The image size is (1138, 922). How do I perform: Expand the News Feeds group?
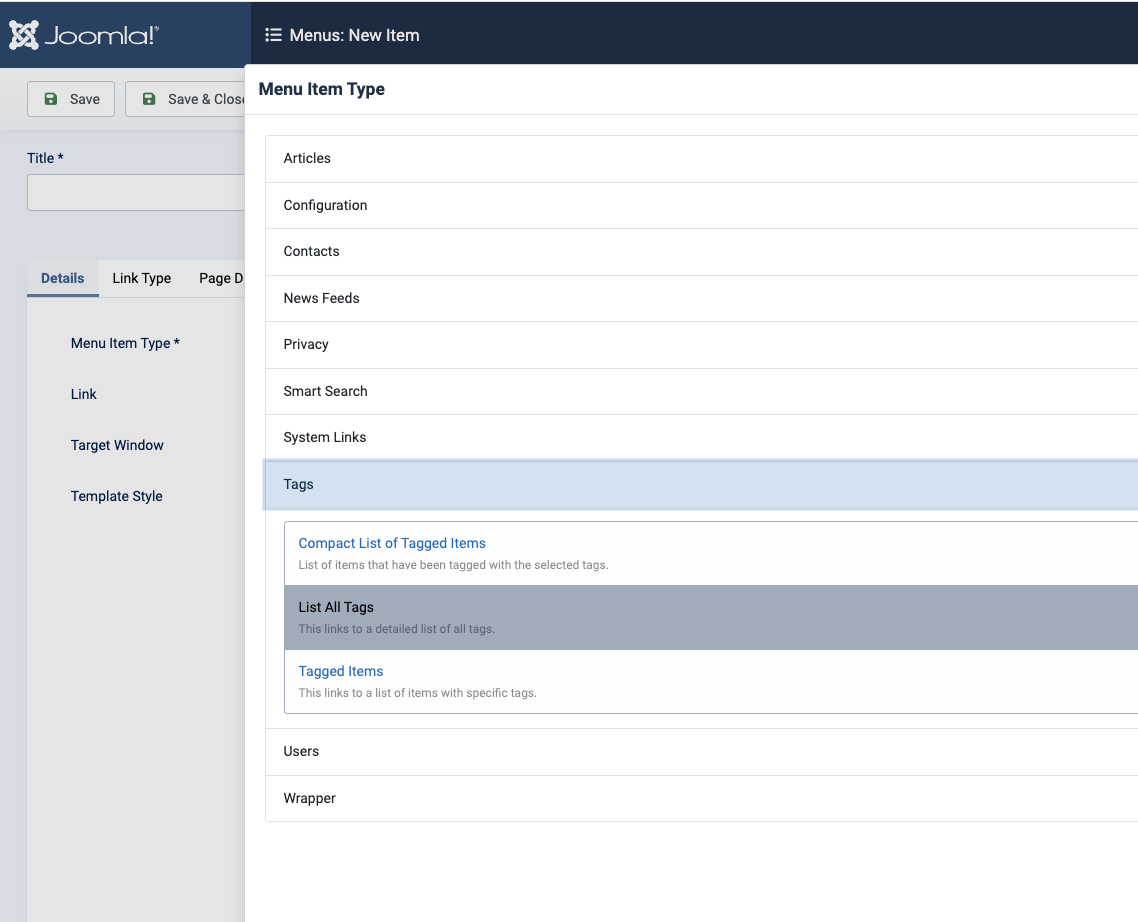(x=702, y=298)
